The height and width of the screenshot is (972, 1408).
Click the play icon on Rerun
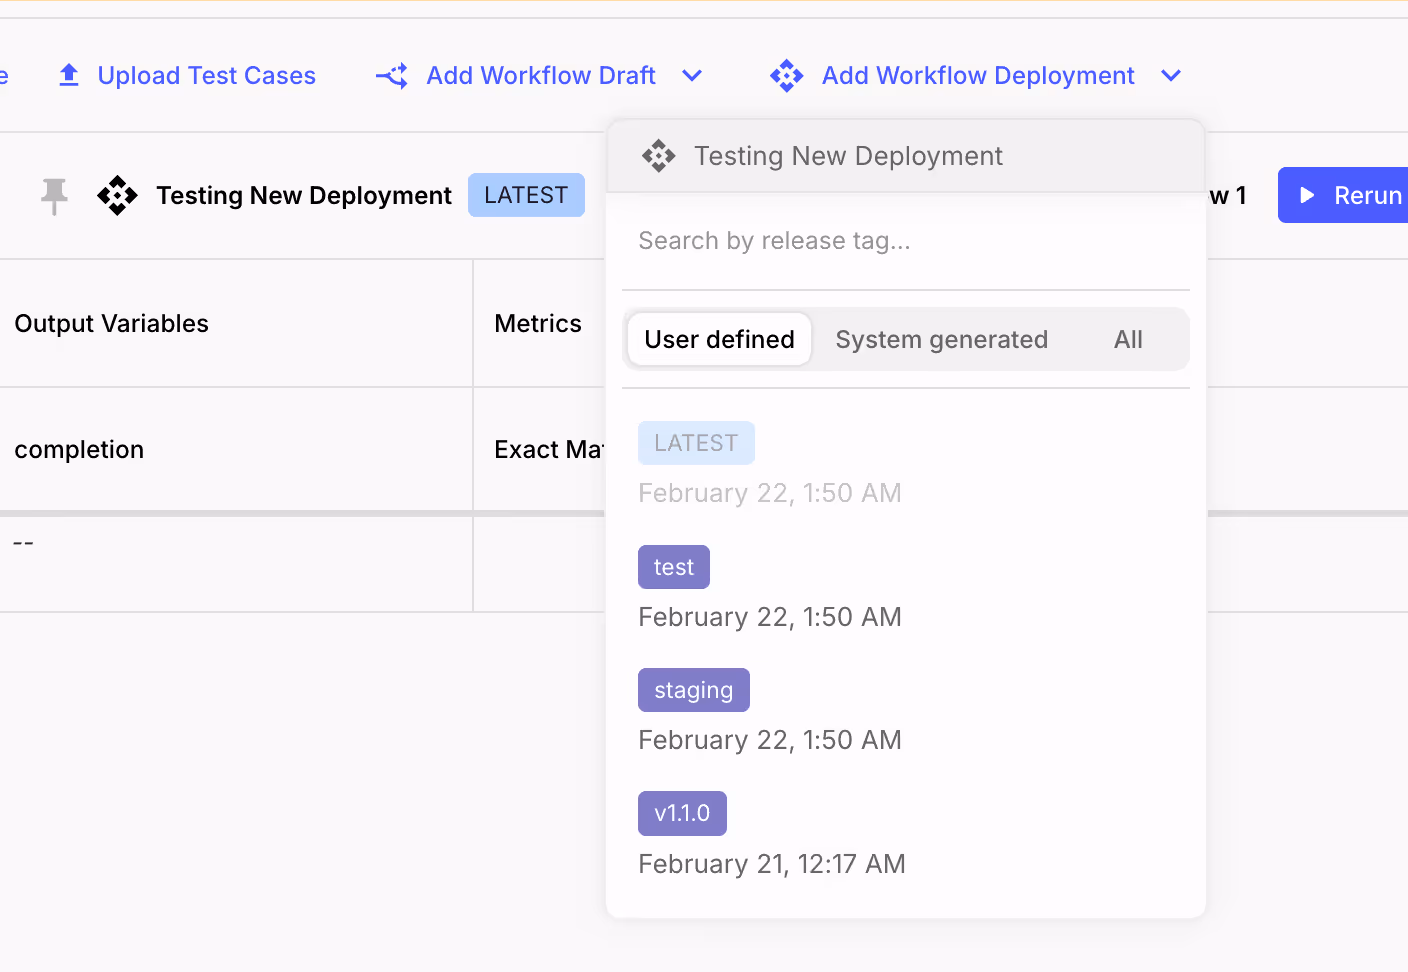1307,195
